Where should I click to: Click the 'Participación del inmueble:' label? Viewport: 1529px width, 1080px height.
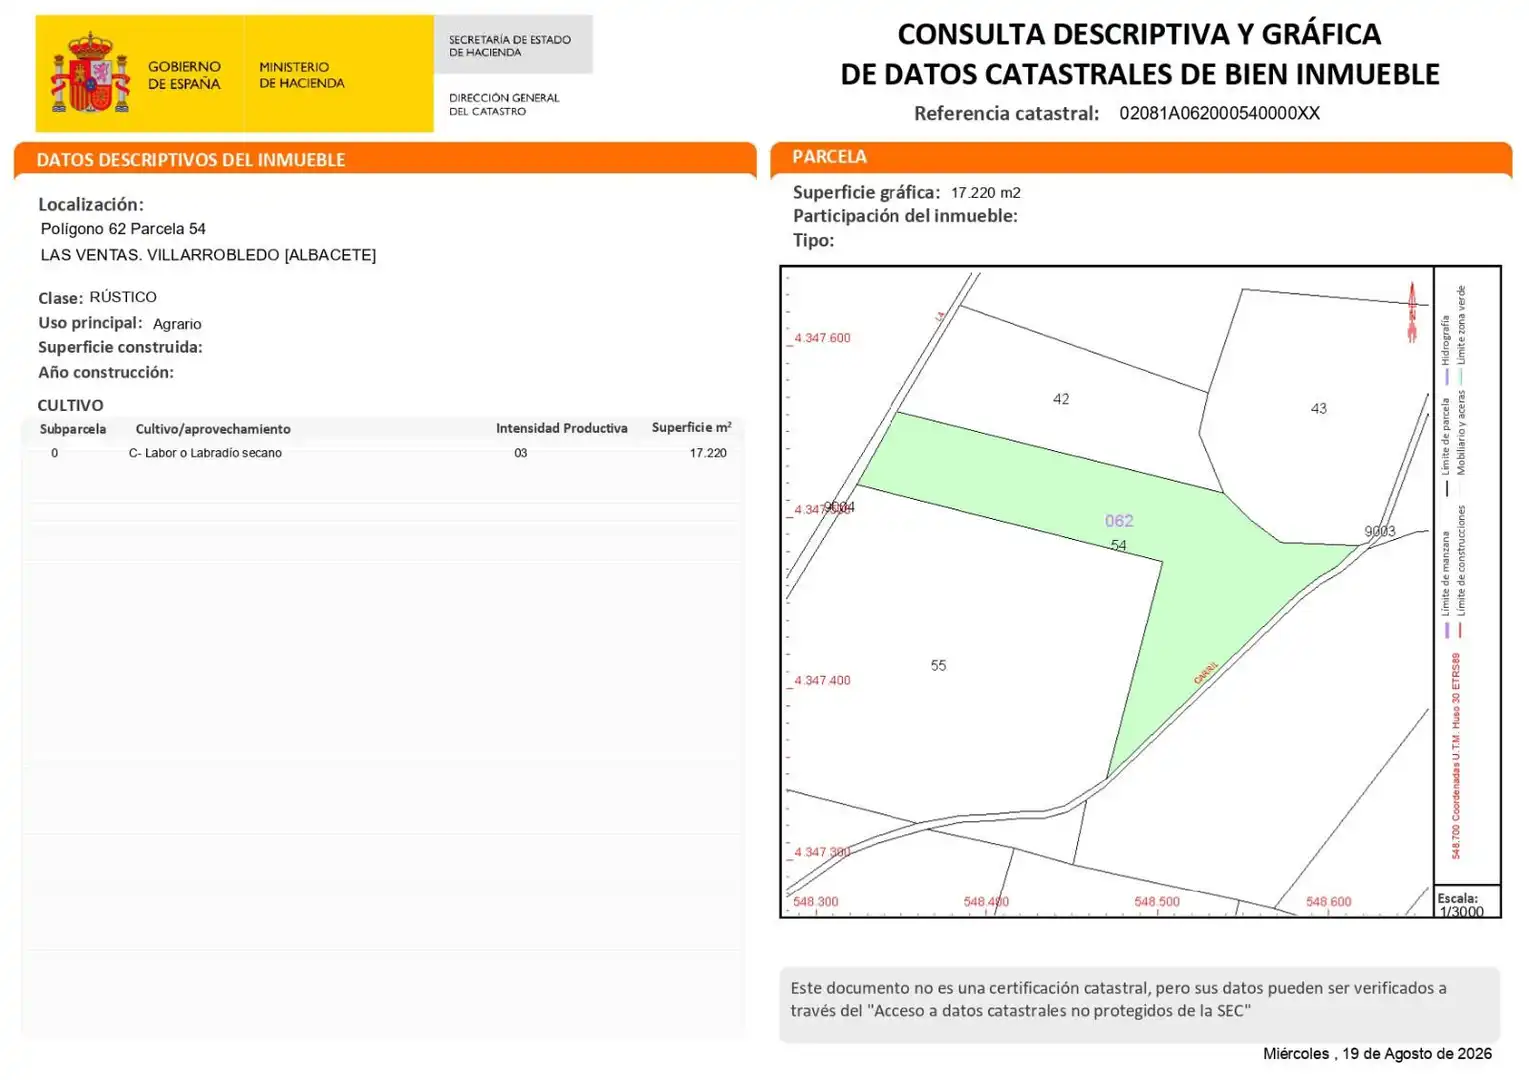[905, 216]
